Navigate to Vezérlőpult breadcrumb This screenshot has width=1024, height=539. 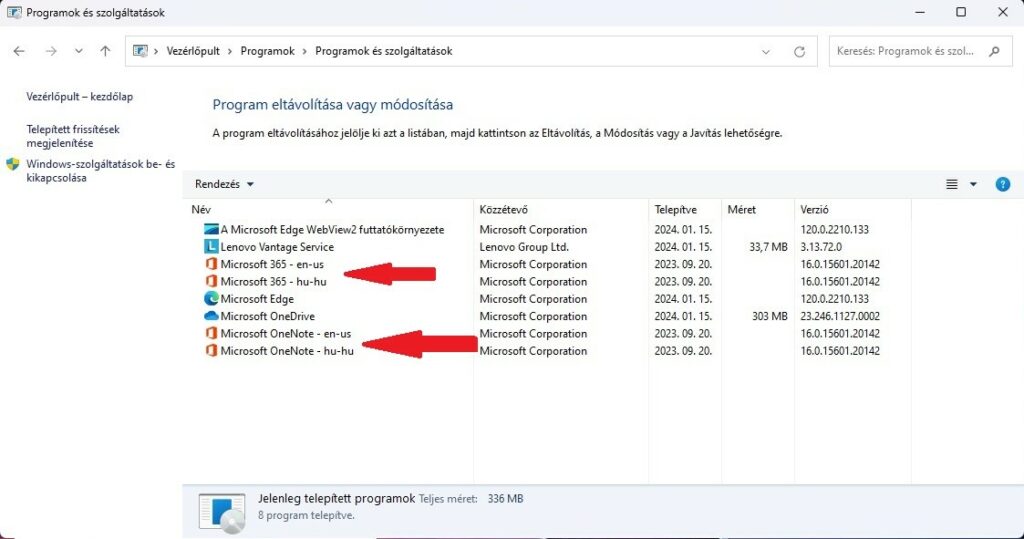193,51
